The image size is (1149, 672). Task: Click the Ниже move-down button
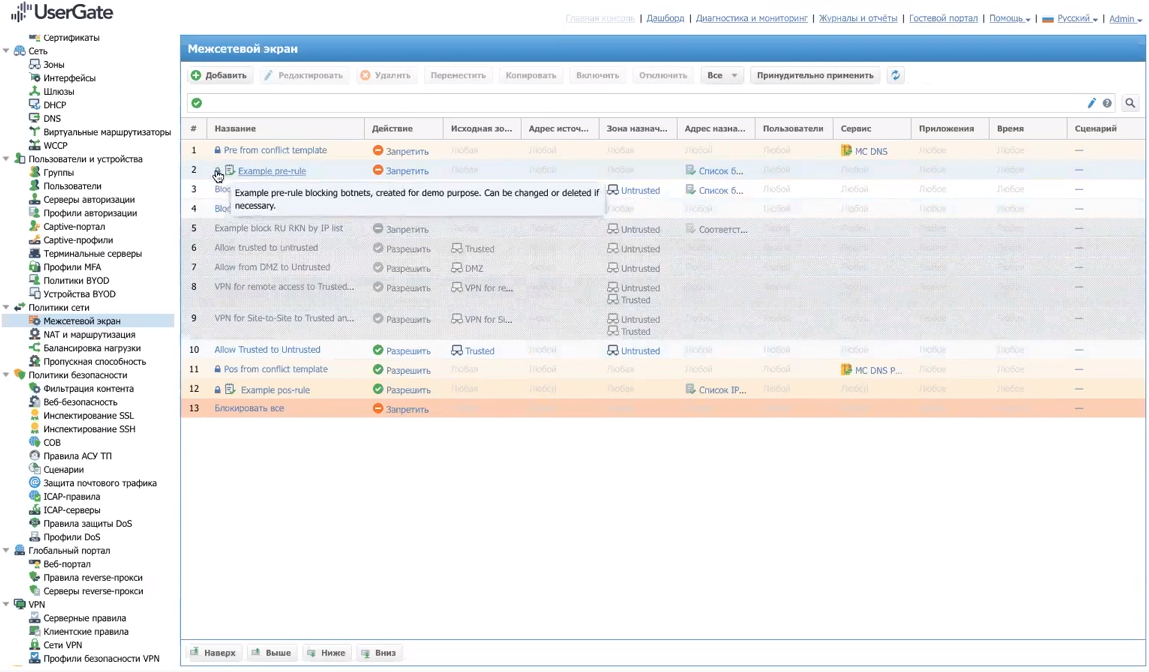pyautogui.click(x=326, y=653)
